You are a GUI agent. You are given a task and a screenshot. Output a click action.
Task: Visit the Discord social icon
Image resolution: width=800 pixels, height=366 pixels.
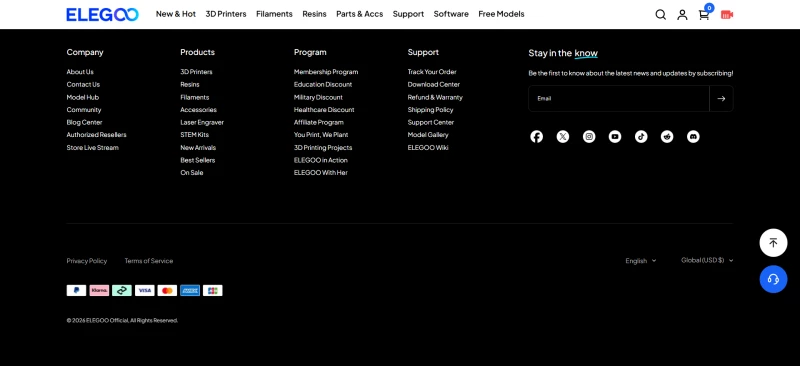(693, 136)
